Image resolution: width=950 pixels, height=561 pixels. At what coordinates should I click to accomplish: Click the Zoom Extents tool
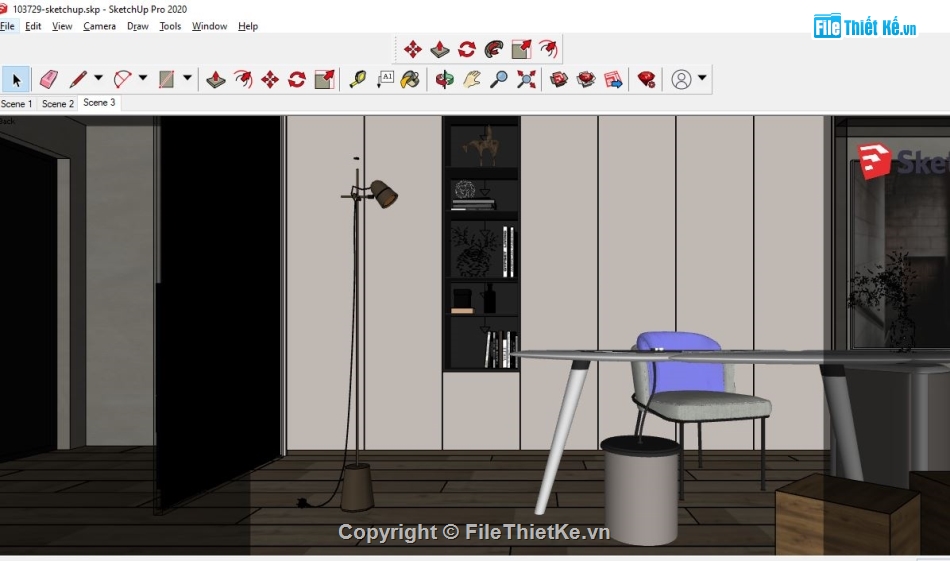click(x=526, y=79)
